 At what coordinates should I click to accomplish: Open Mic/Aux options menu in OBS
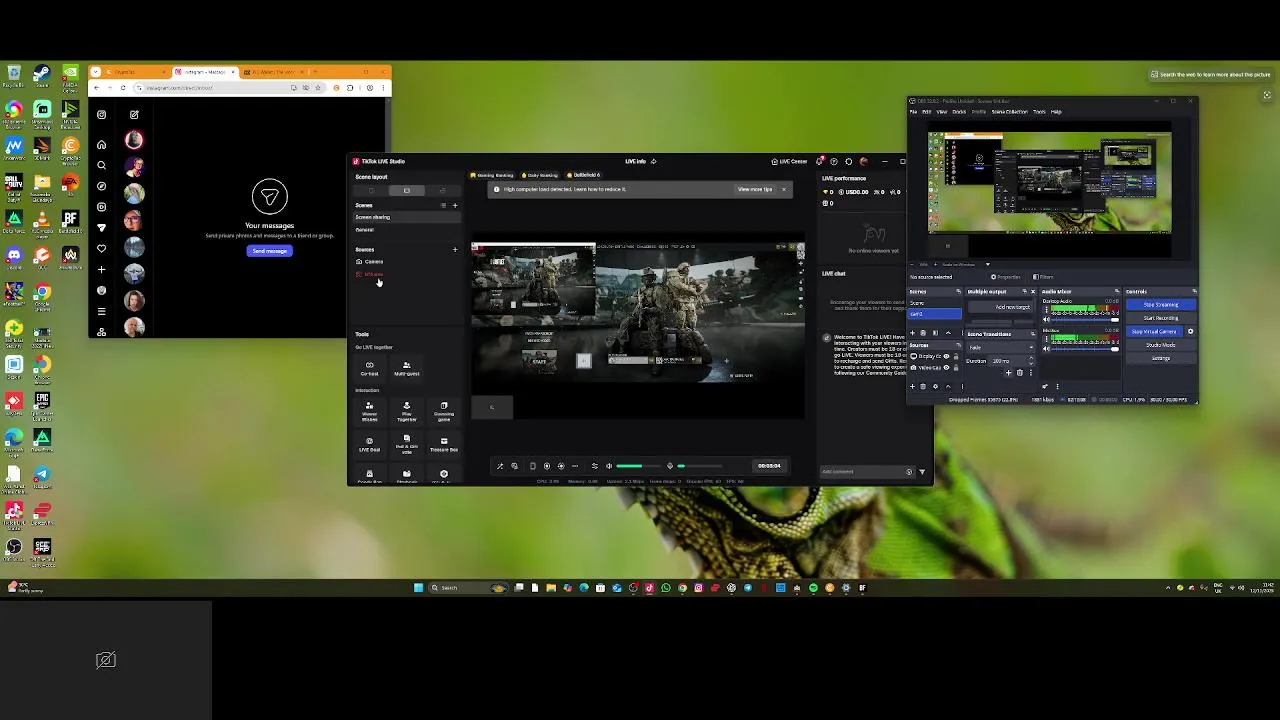[x=1046, y=339]
